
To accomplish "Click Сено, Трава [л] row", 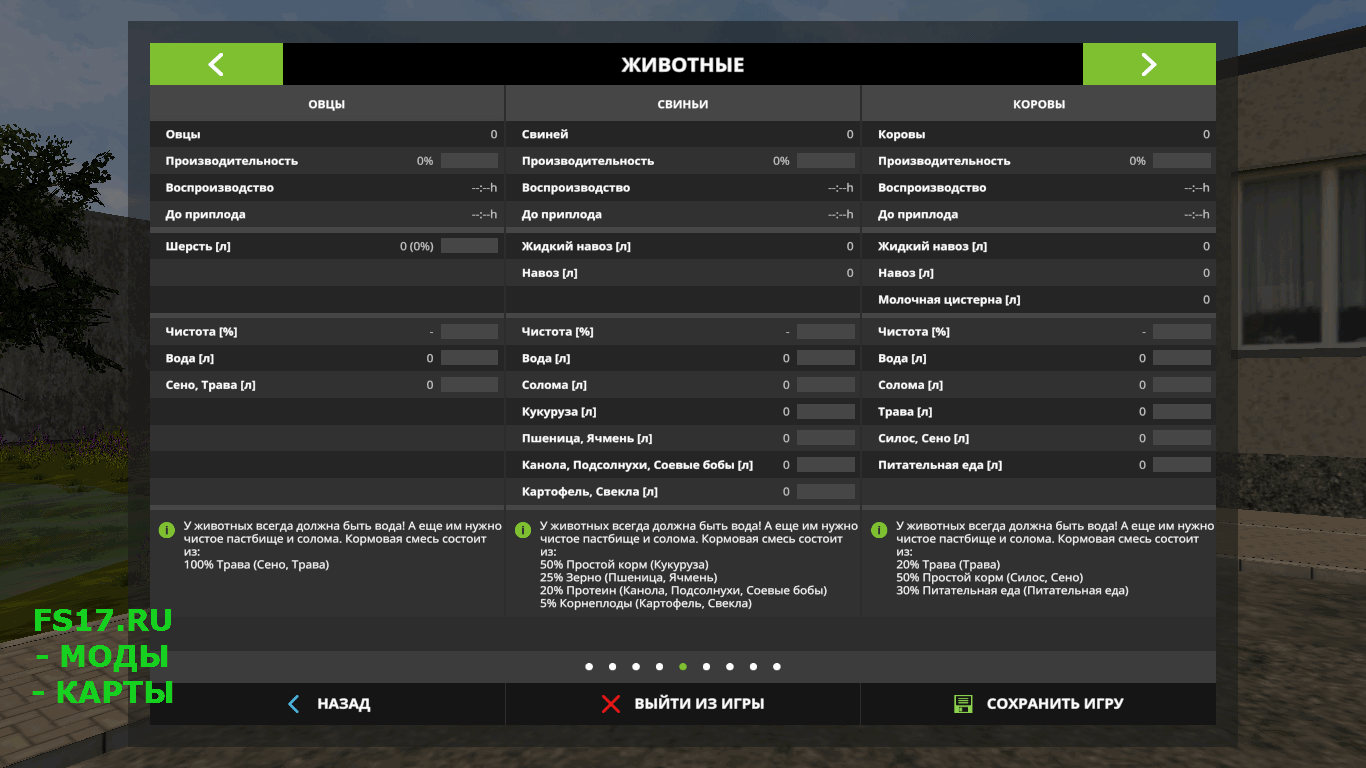I will click(327, 385).
